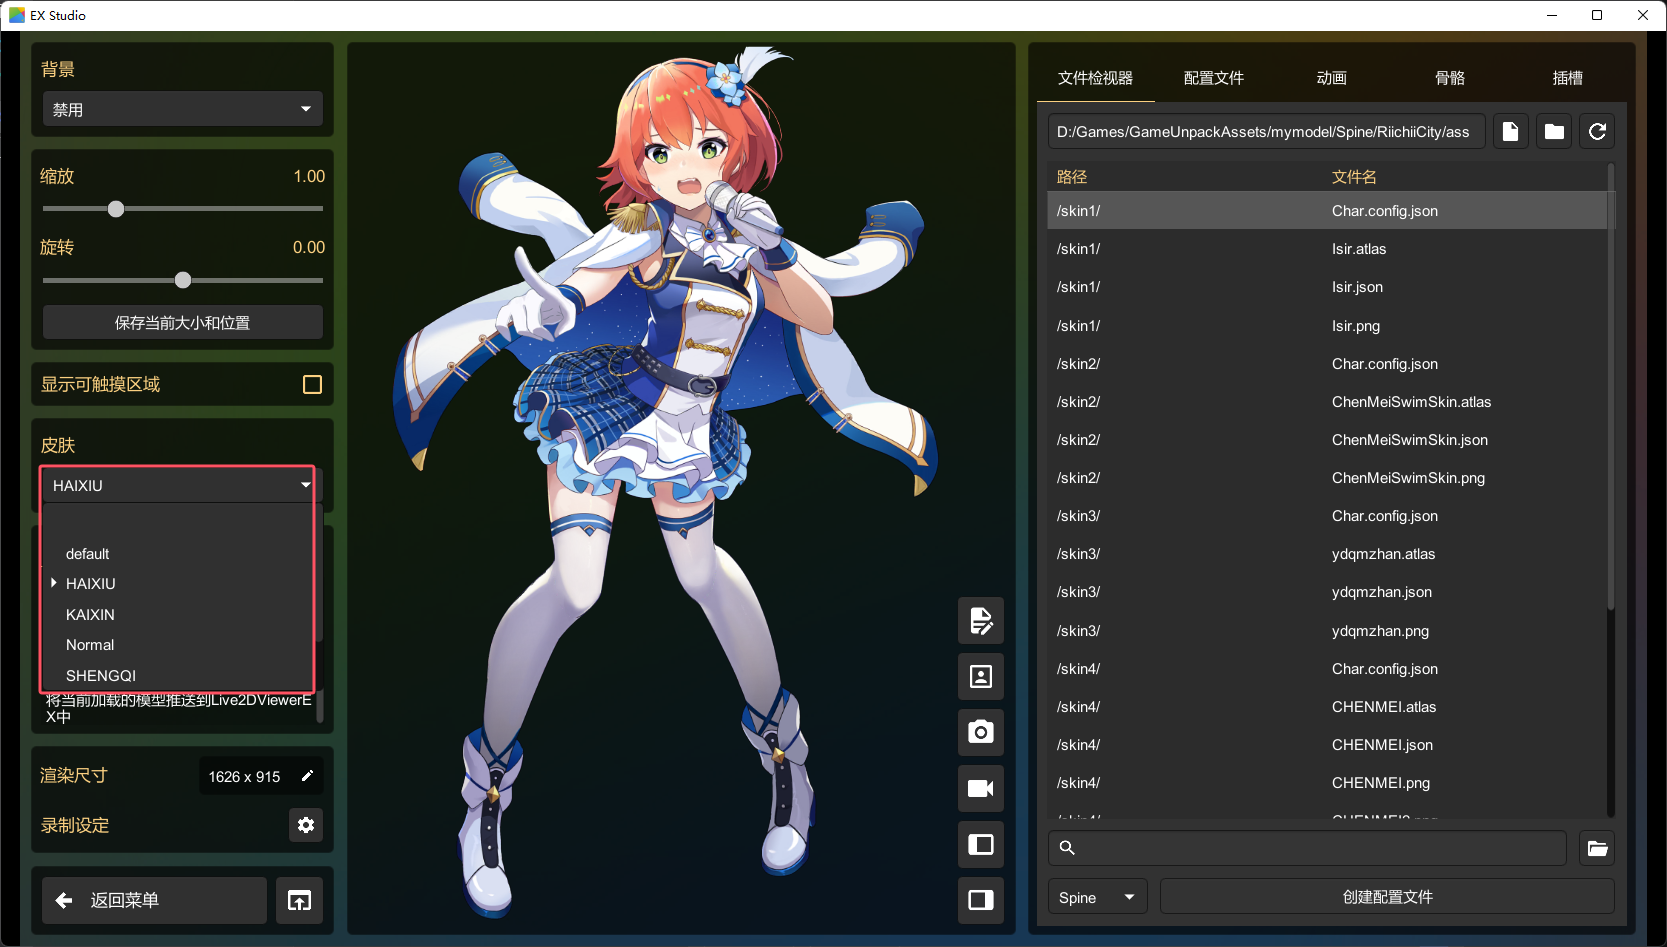Open recording settings gear icon
This screenshot has width=1667, height=947.
[306, 825]
